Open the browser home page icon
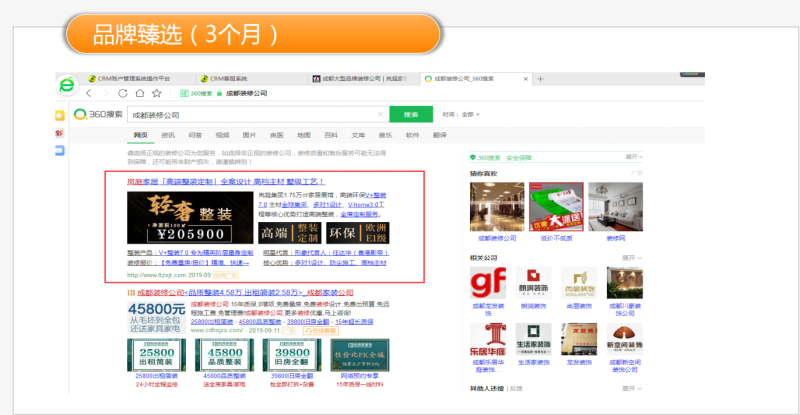Screen dimensions: 800x415 (140, 93)
